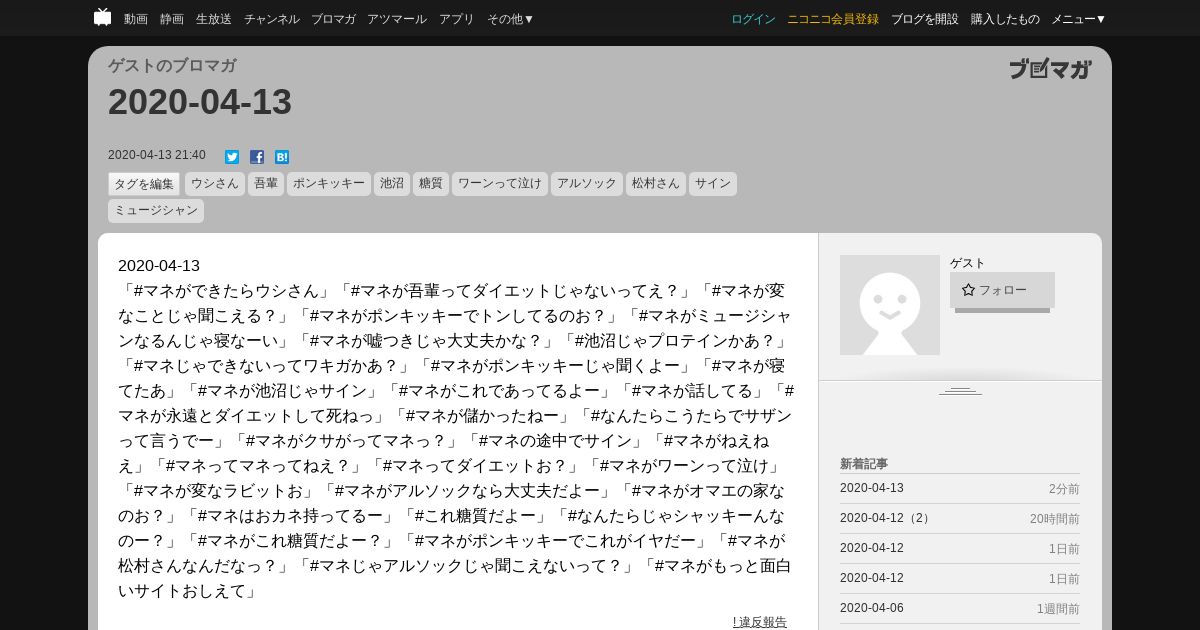Select the 吾輩 tag
This screenshot has height=630, width=1200.
pos(266,184)
